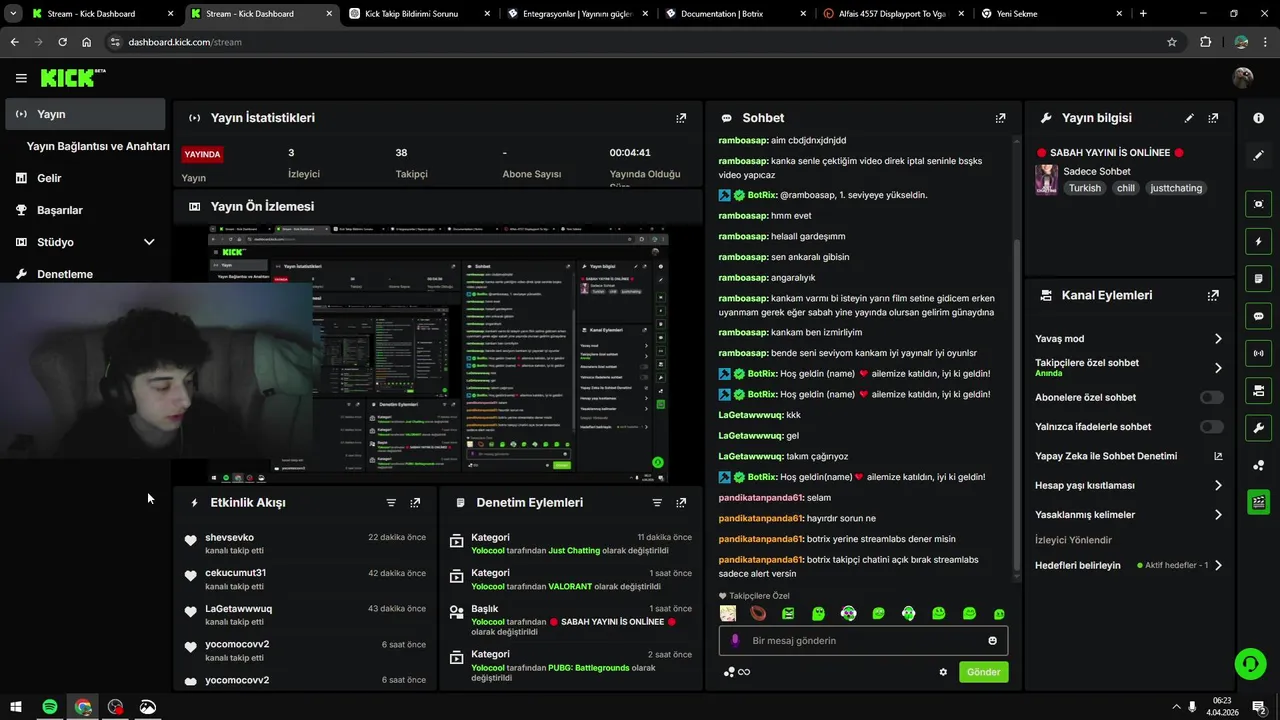Click the Turkish tag in stream info
1280x720 pixels.
tap(1085, 188)
